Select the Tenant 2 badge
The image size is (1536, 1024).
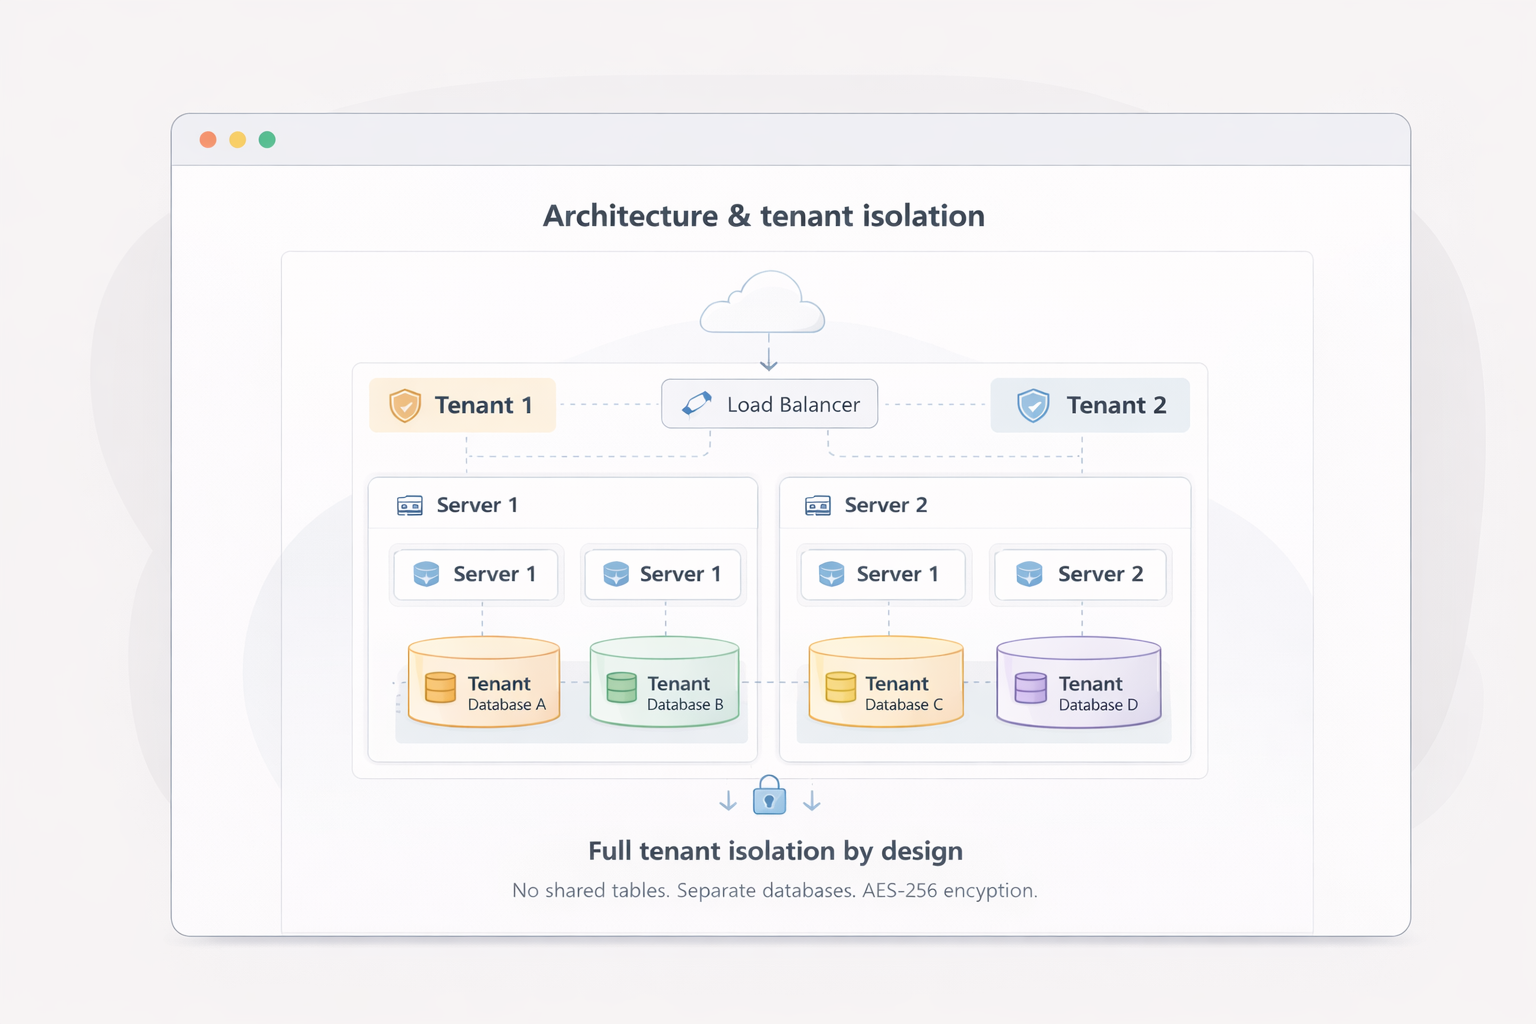[x=1090, y=405]
